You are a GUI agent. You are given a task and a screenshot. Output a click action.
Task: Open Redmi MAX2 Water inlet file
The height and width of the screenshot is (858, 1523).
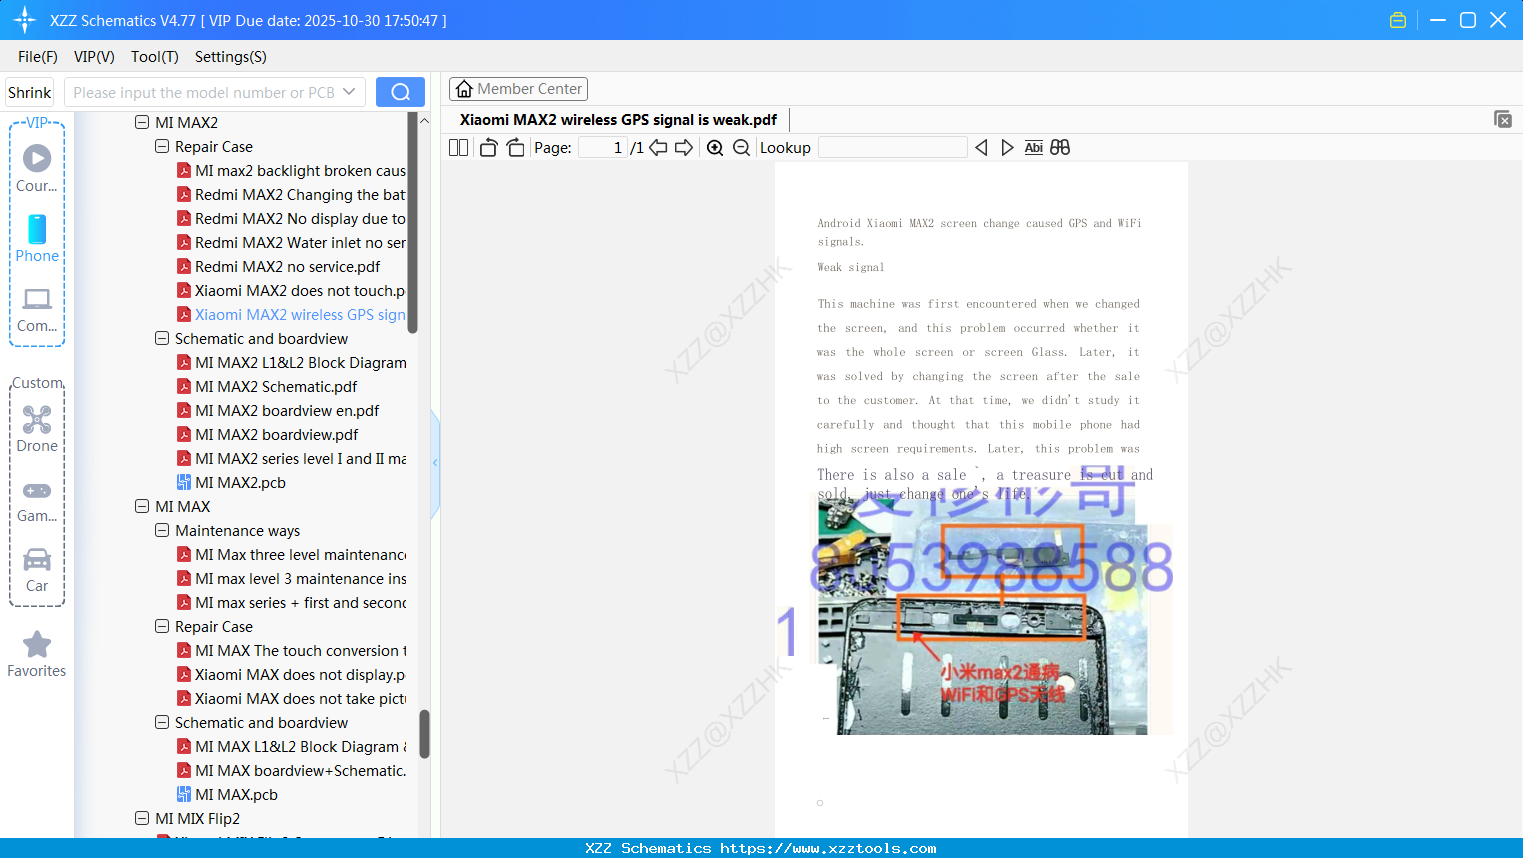(x=291, y=243)
